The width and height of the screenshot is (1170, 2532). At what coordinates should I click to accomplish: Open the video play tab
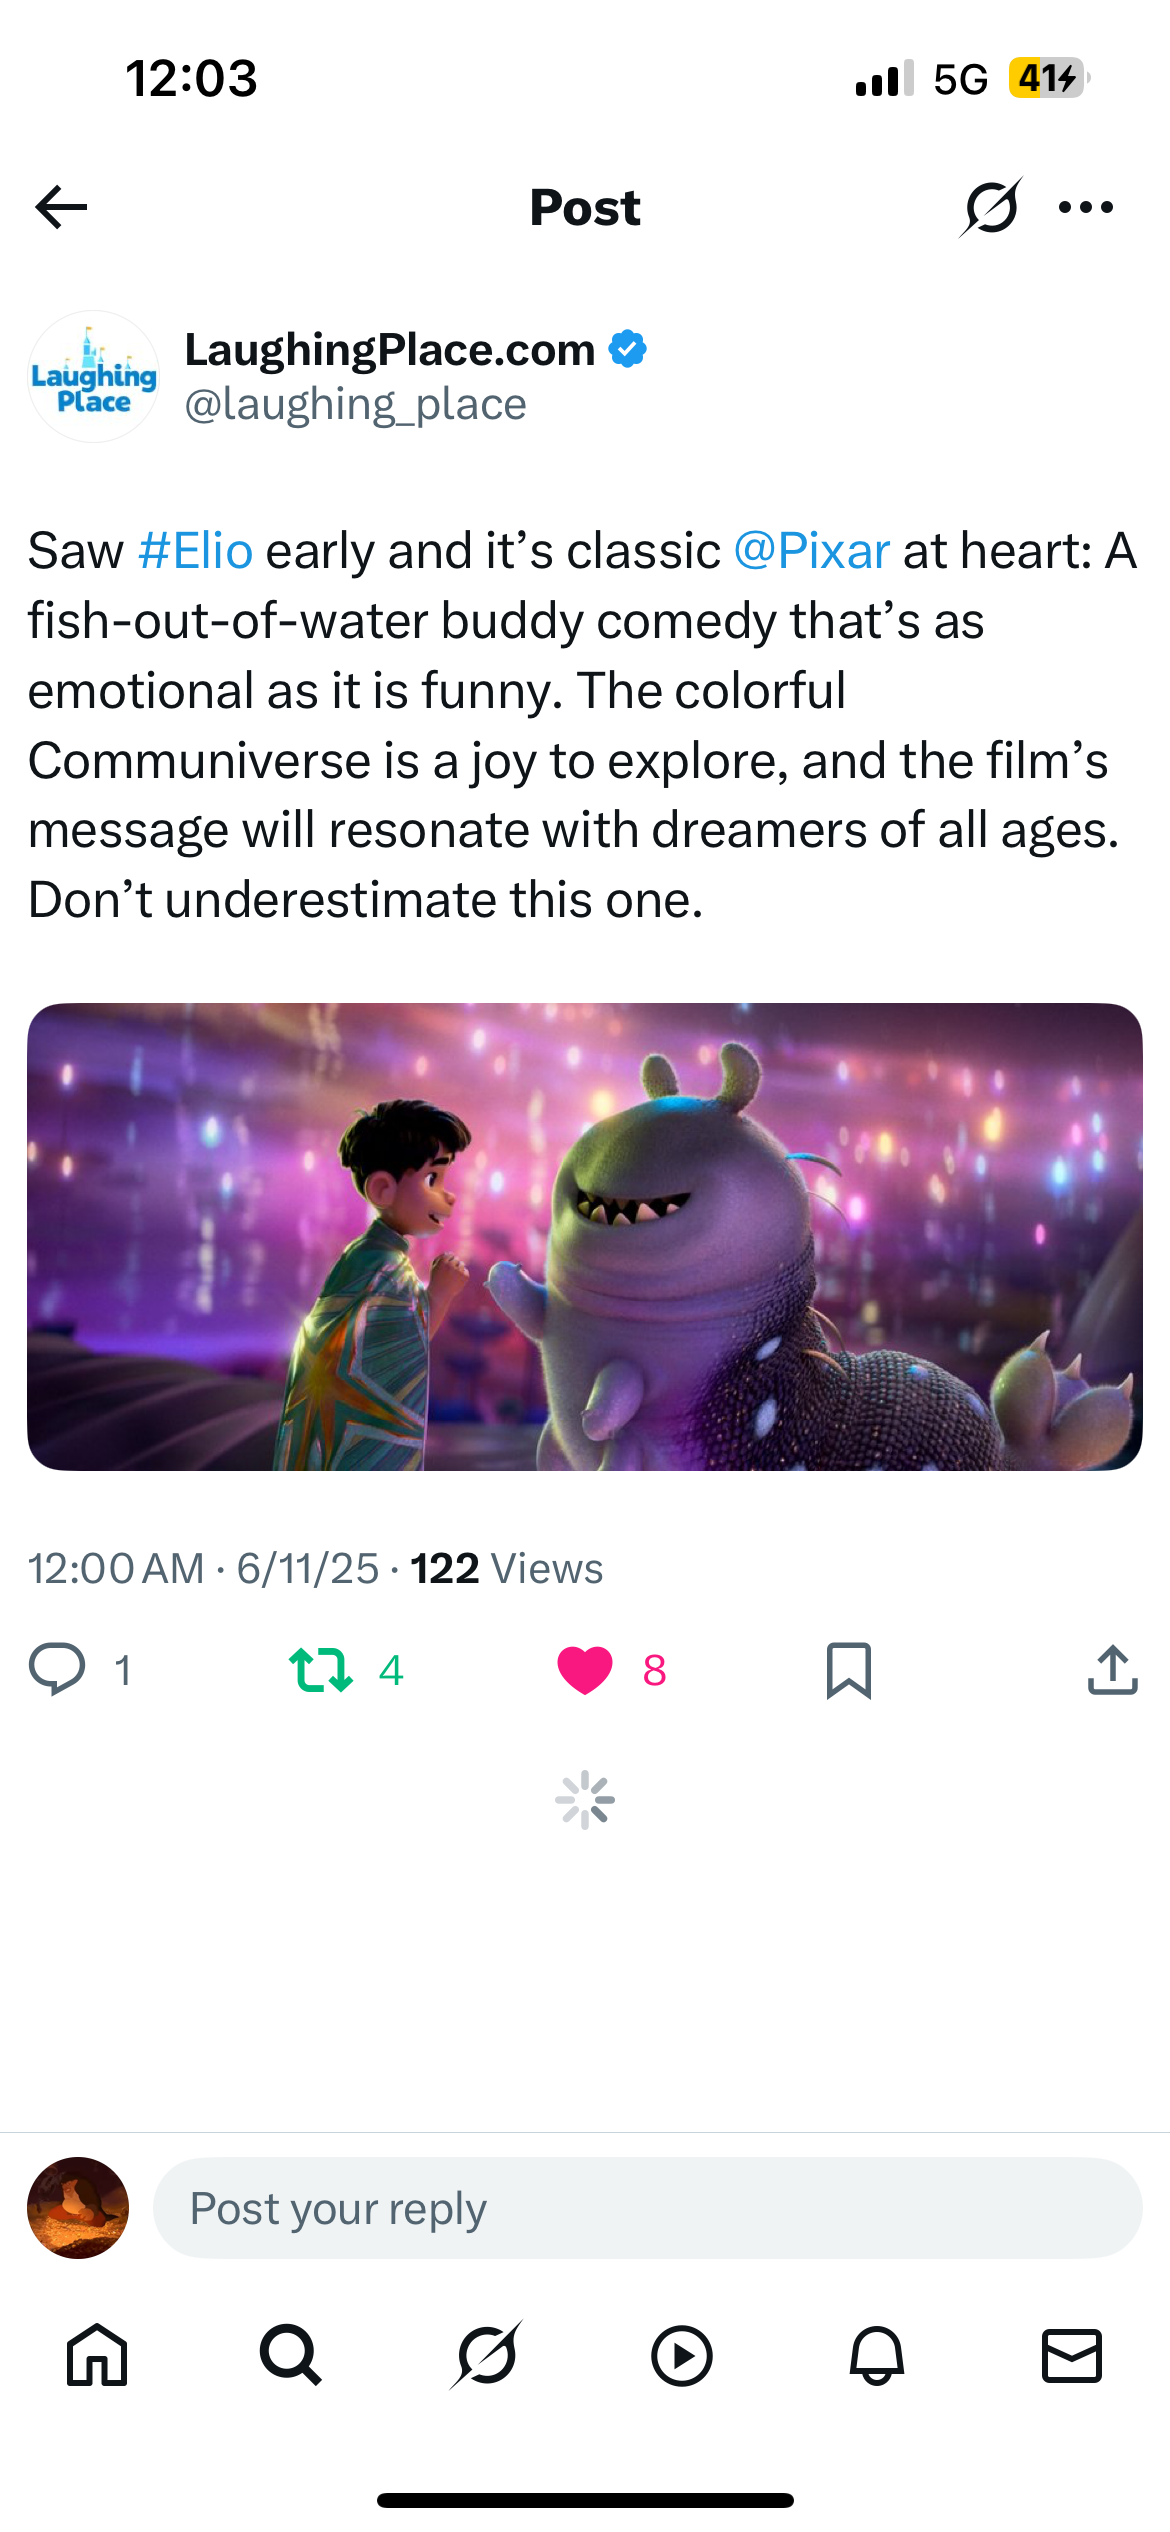[x=682, y=2356]
